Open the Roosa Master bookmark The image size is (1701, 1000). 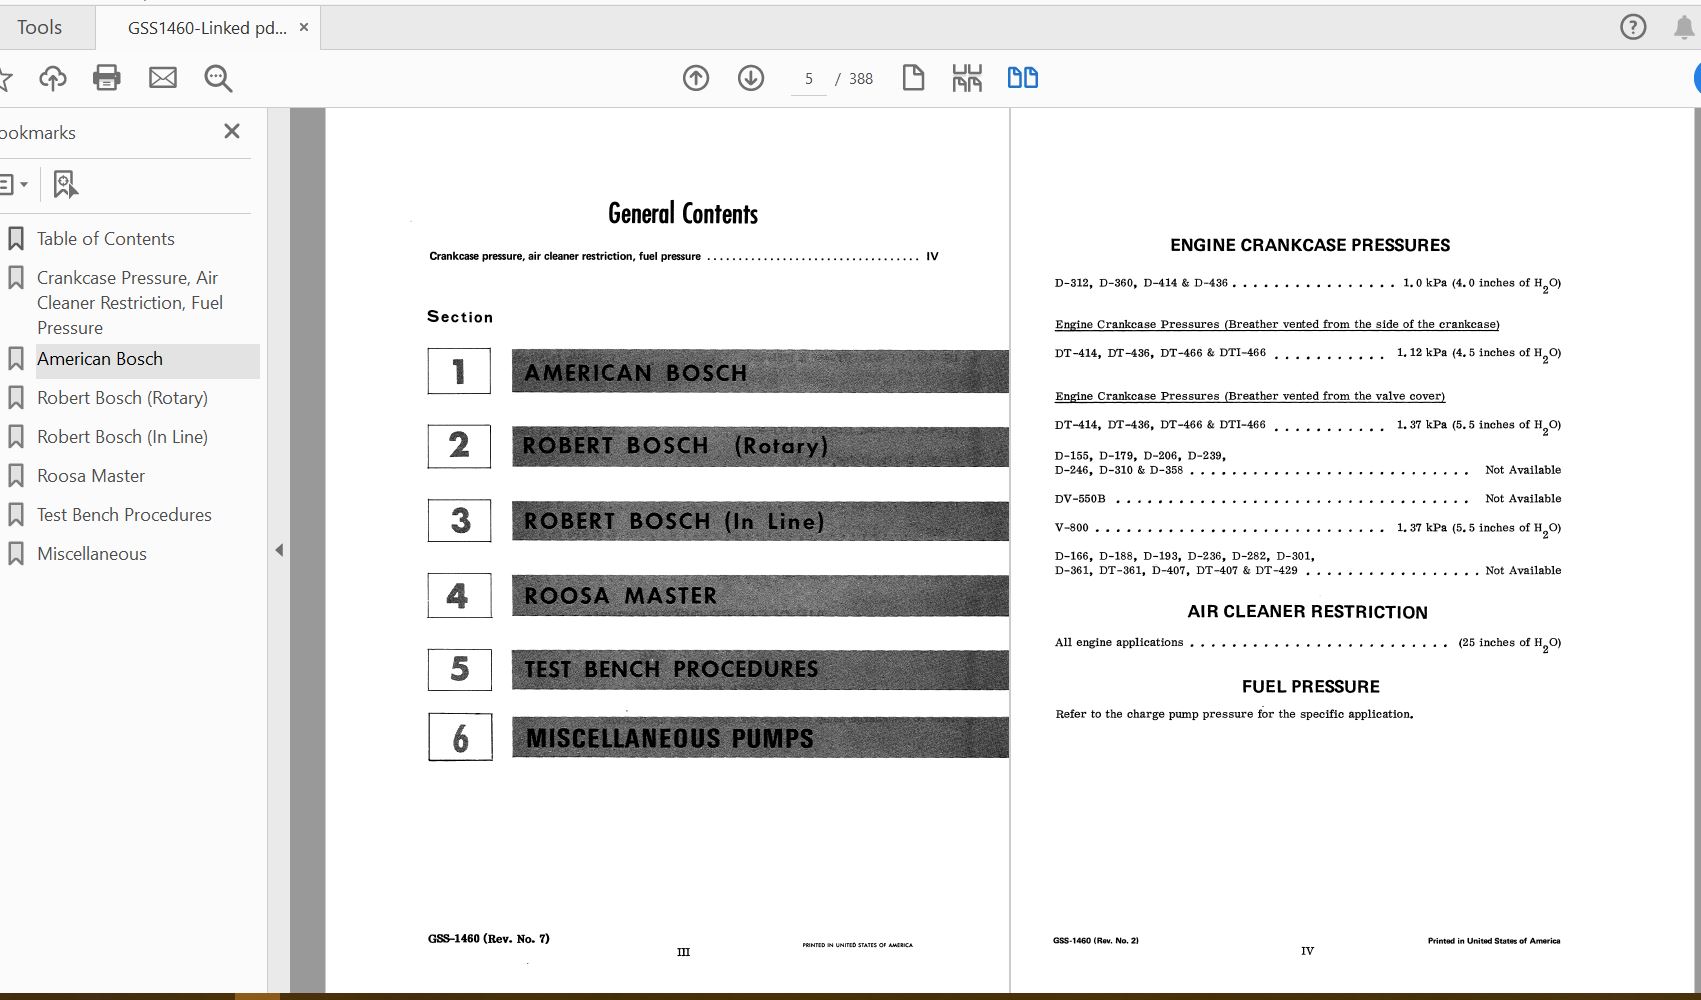pyautogui.click(x=91, y=476)
